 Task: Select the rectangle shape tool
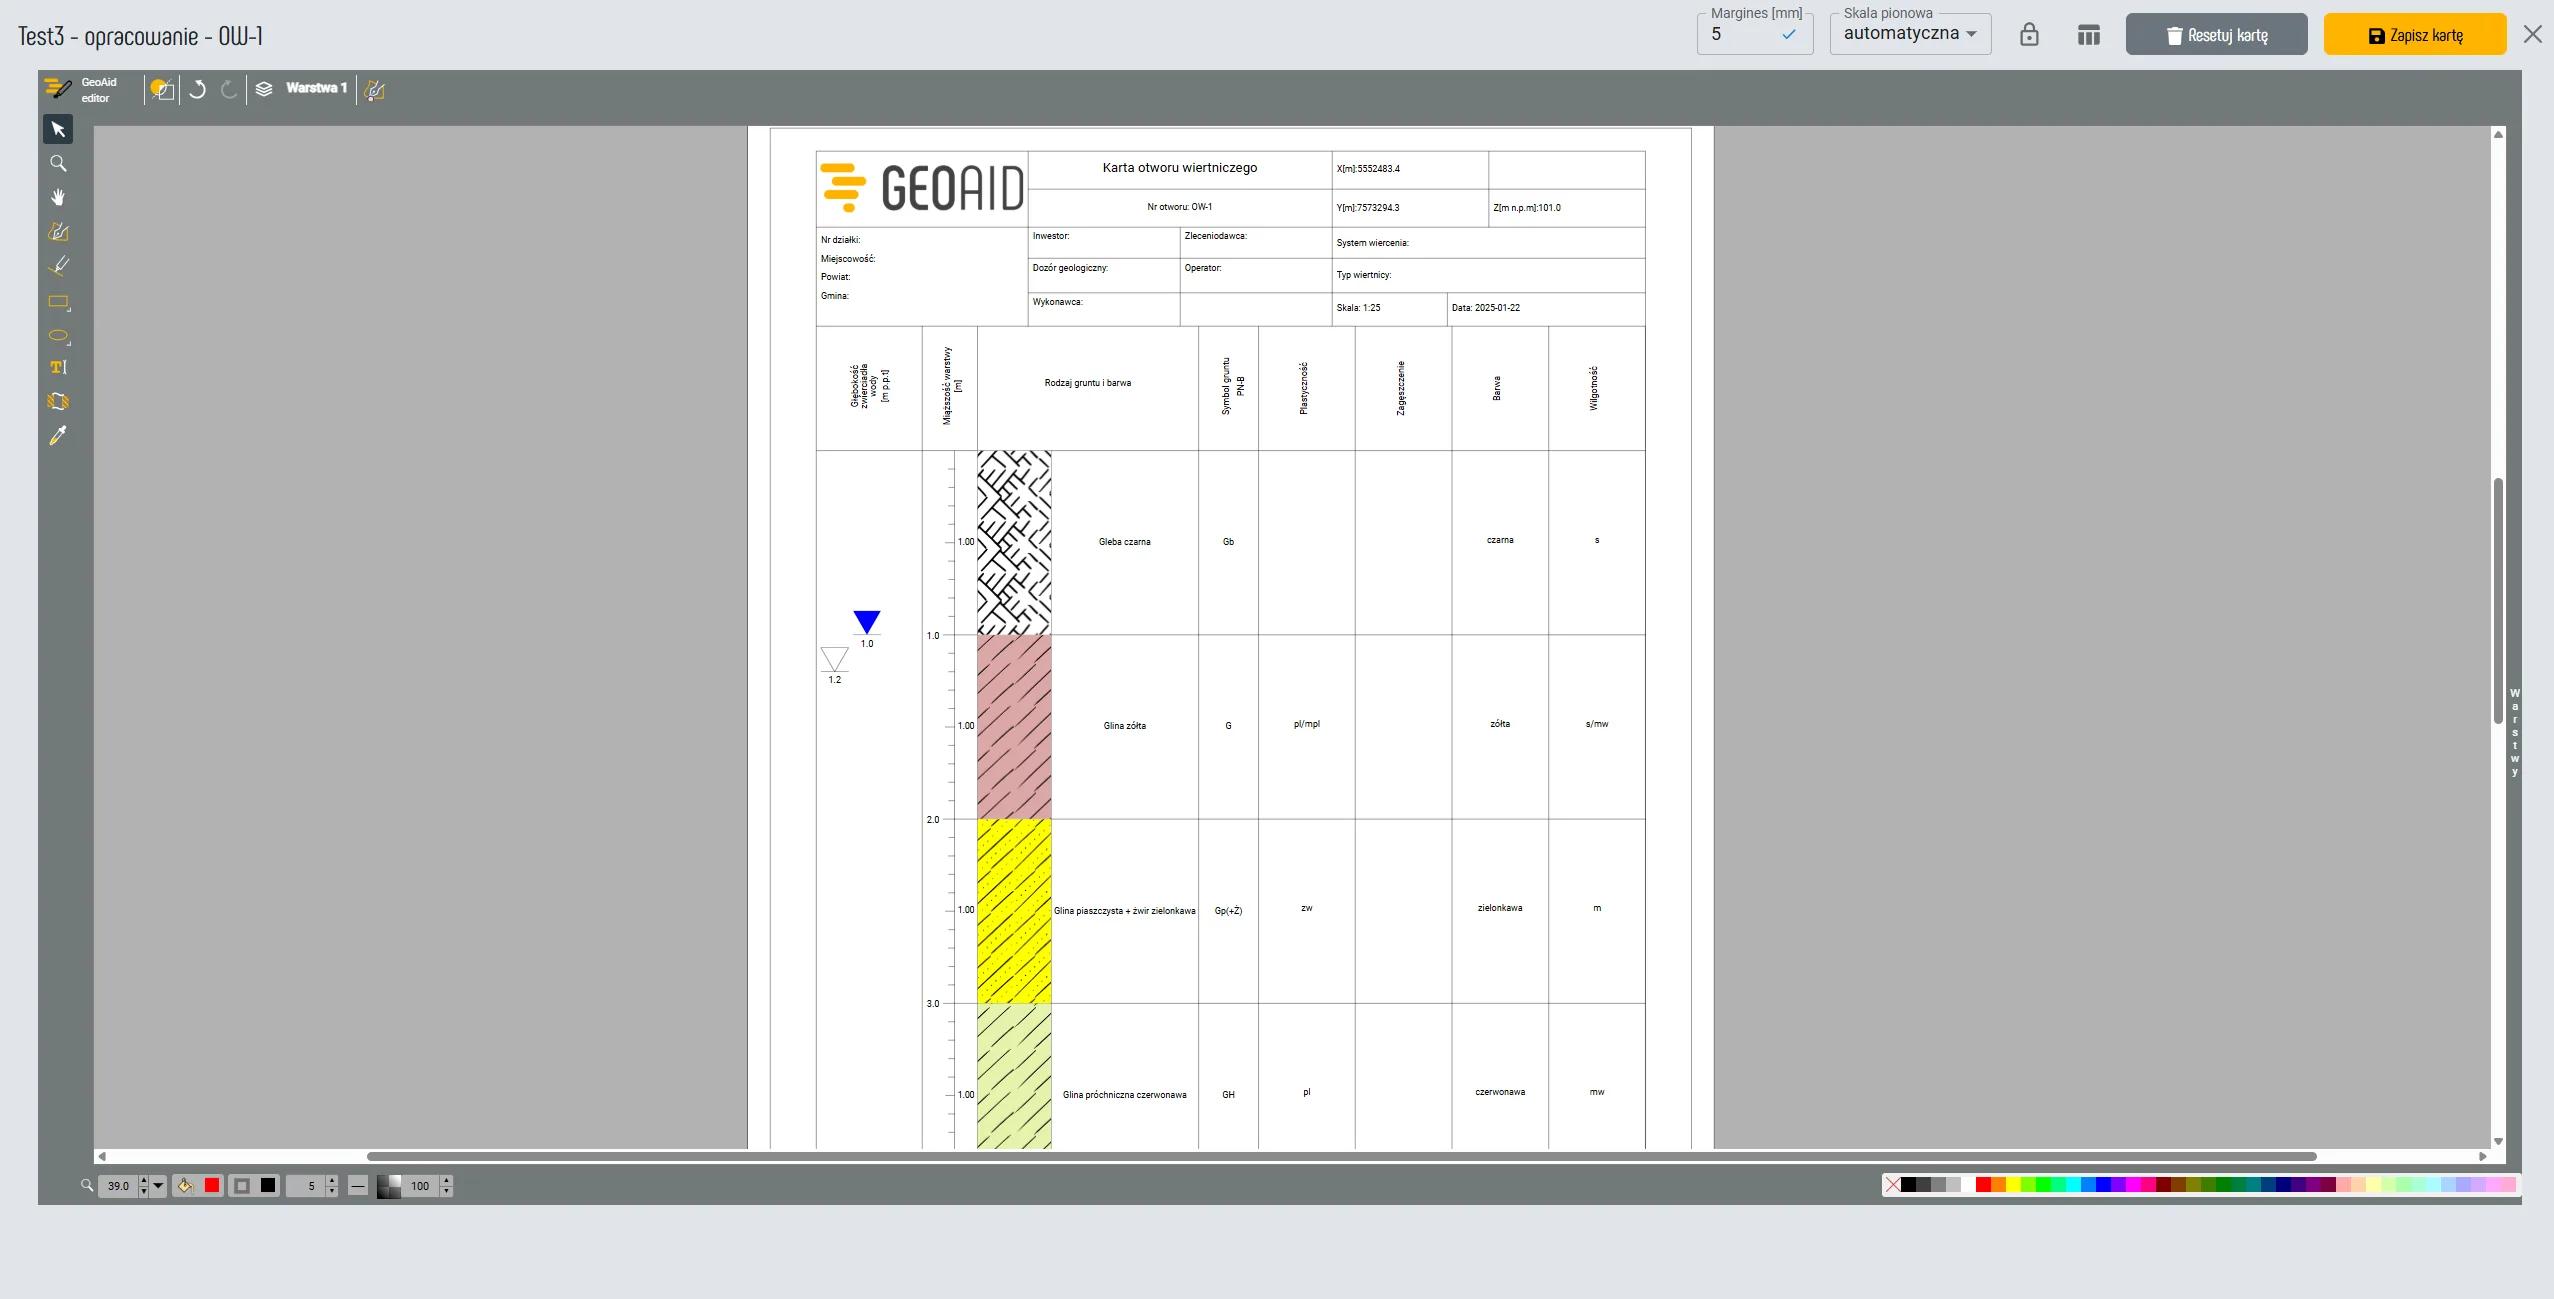tap(58, 302)
